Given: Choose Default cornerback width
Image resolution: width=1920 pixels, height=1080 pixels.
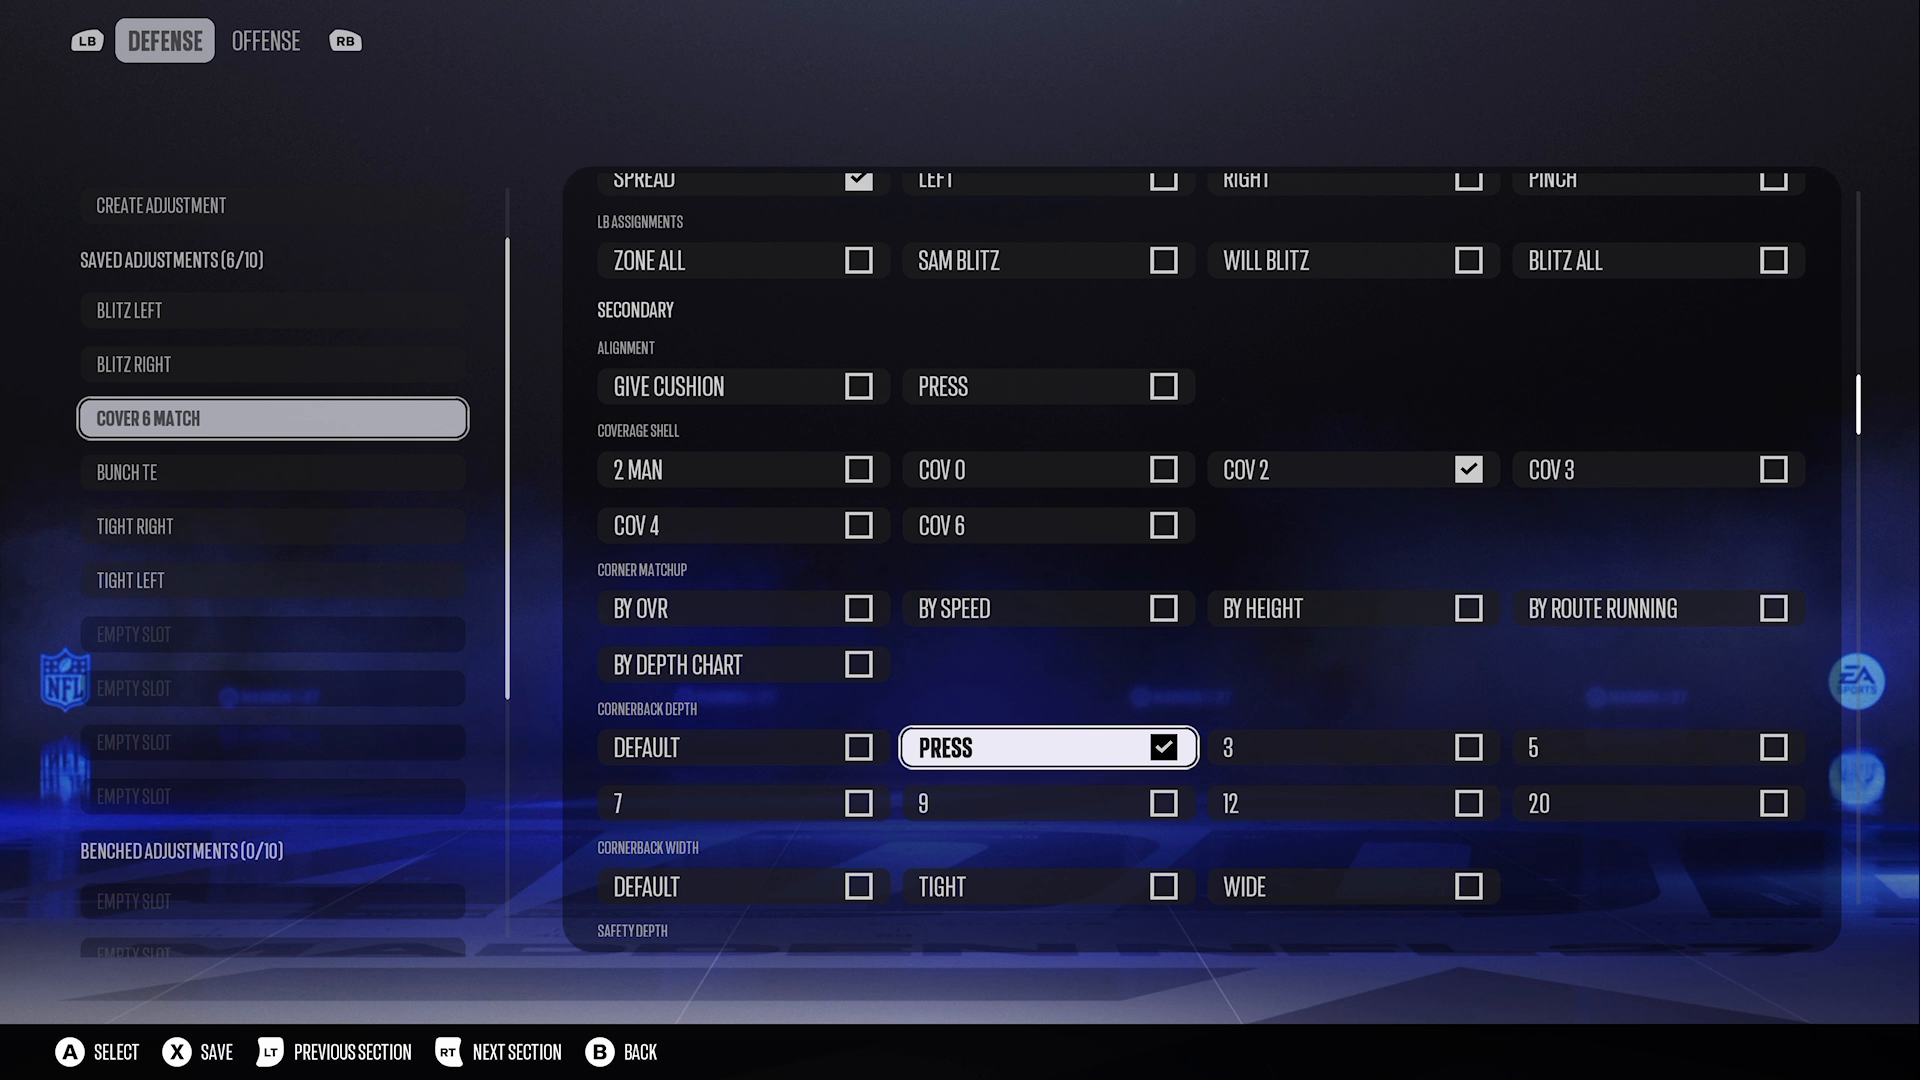Looking at the screenshot, I should tap(743, 887).
